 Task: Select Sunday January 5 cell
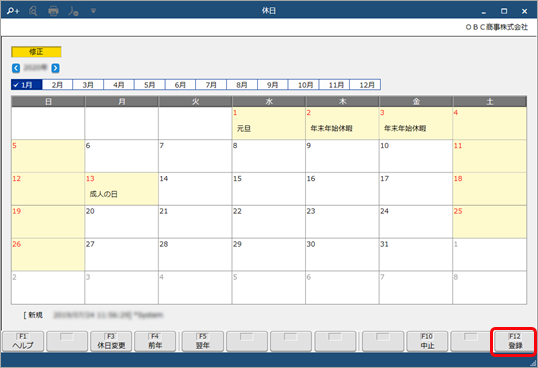(48, 156)
